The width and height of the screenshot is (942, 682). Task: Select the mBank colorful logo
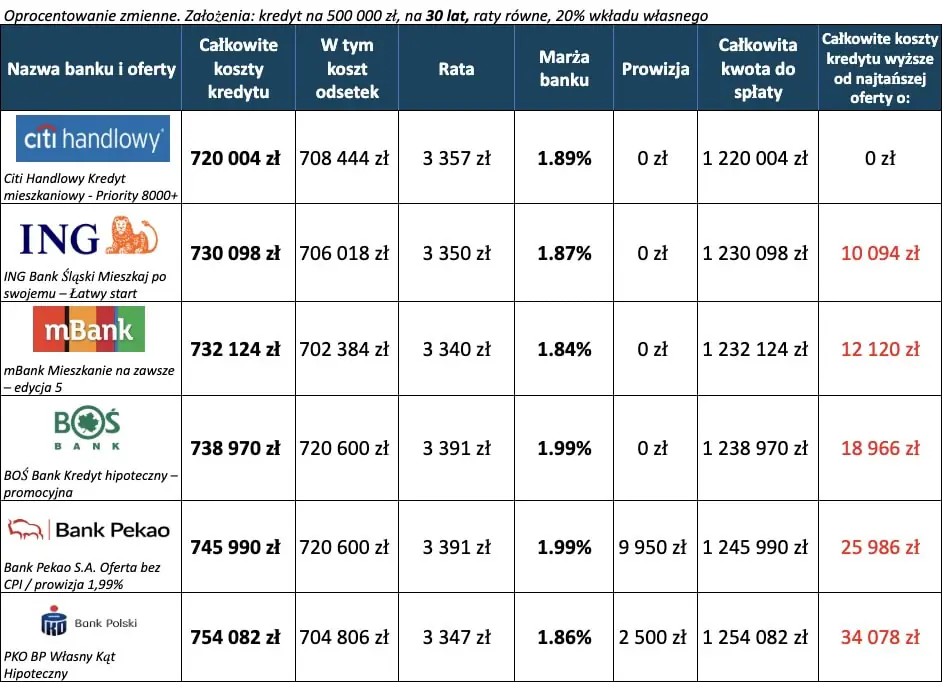pyautogui.click(x=89, y=329)
